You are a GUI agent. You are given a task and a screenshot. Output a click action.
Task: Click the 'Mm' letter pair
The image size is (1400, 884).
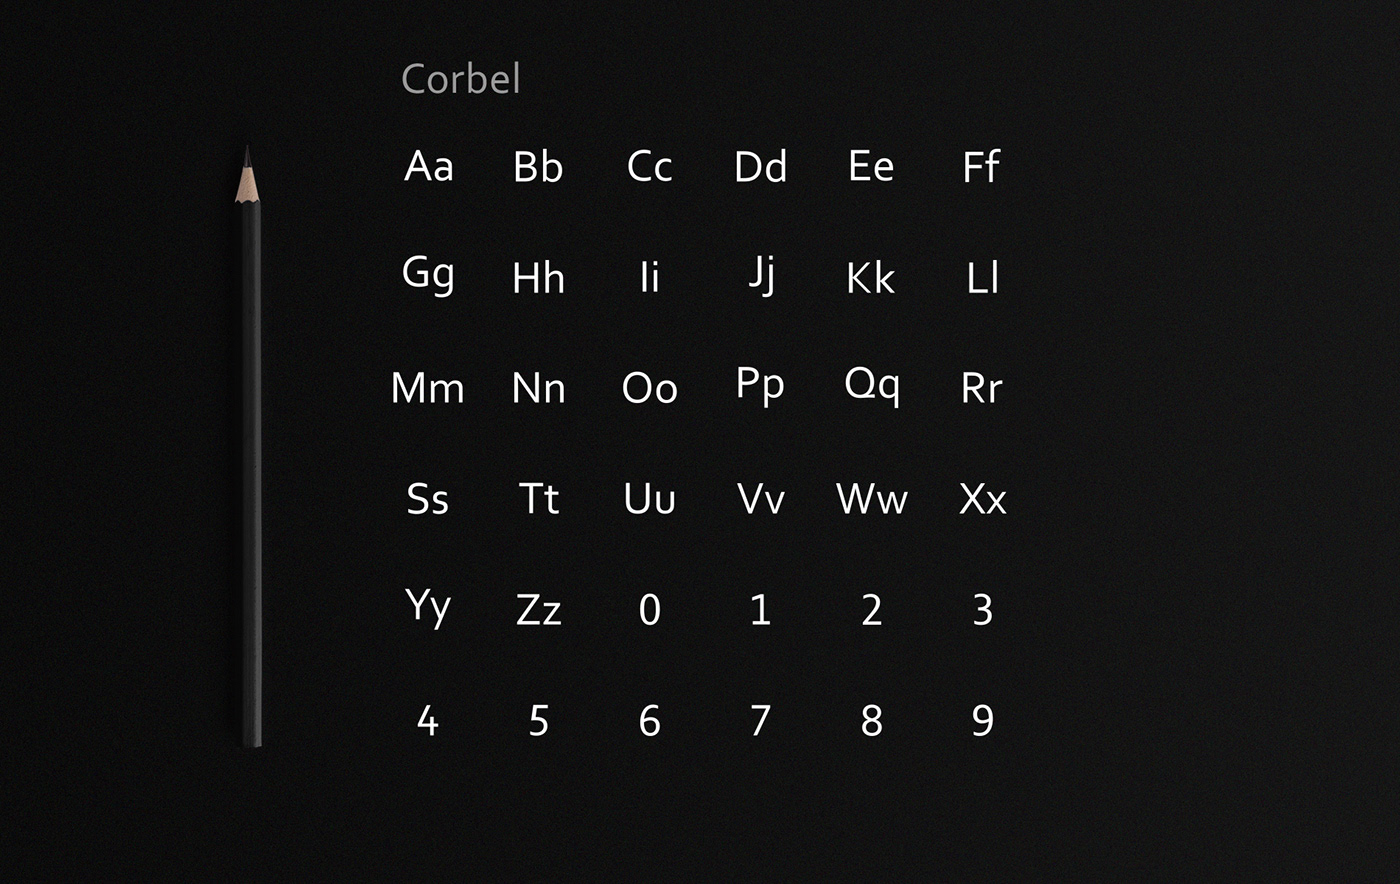click(428, 388)
